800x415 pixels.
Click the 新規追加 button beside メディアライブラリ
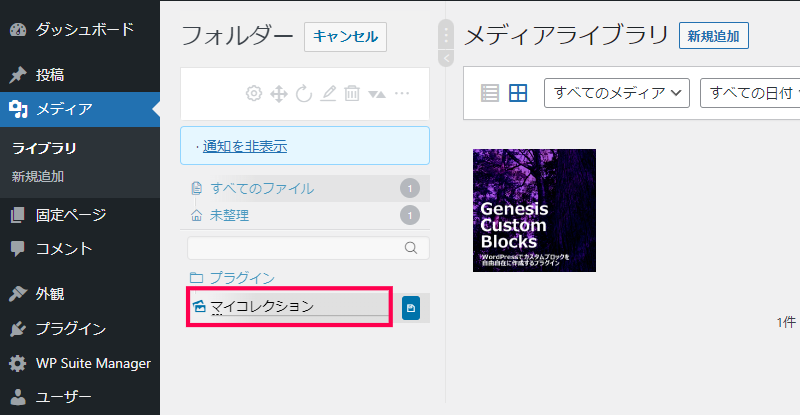coord(713,36)
